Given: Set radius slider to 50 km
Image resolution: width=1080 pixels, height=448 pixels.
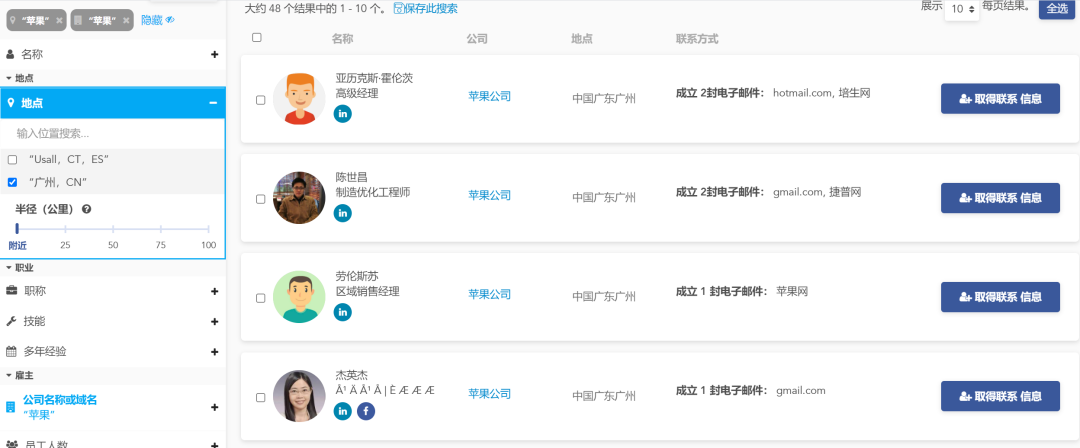Looking at the screenshot, I should point(113,229).
